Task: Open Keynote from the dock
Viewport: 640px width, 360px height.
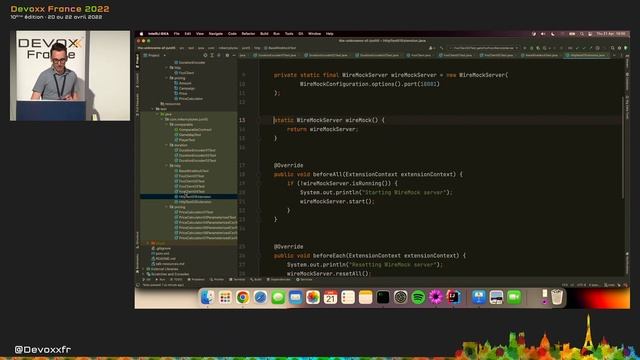Action: click(x=478, y=297)
